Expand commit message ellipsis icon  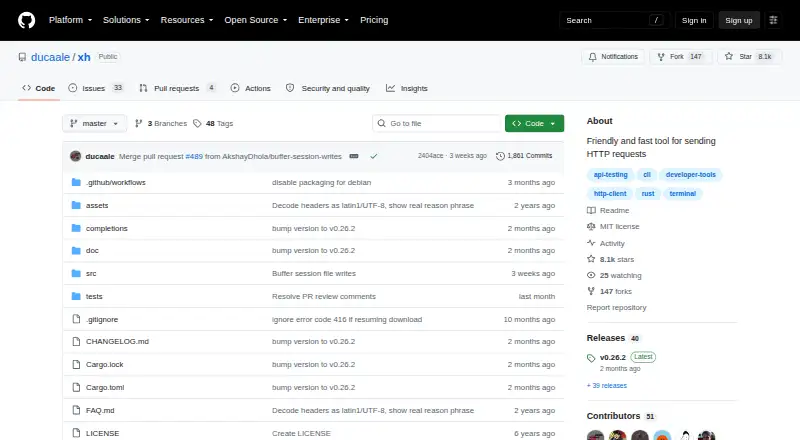(354, 156)
